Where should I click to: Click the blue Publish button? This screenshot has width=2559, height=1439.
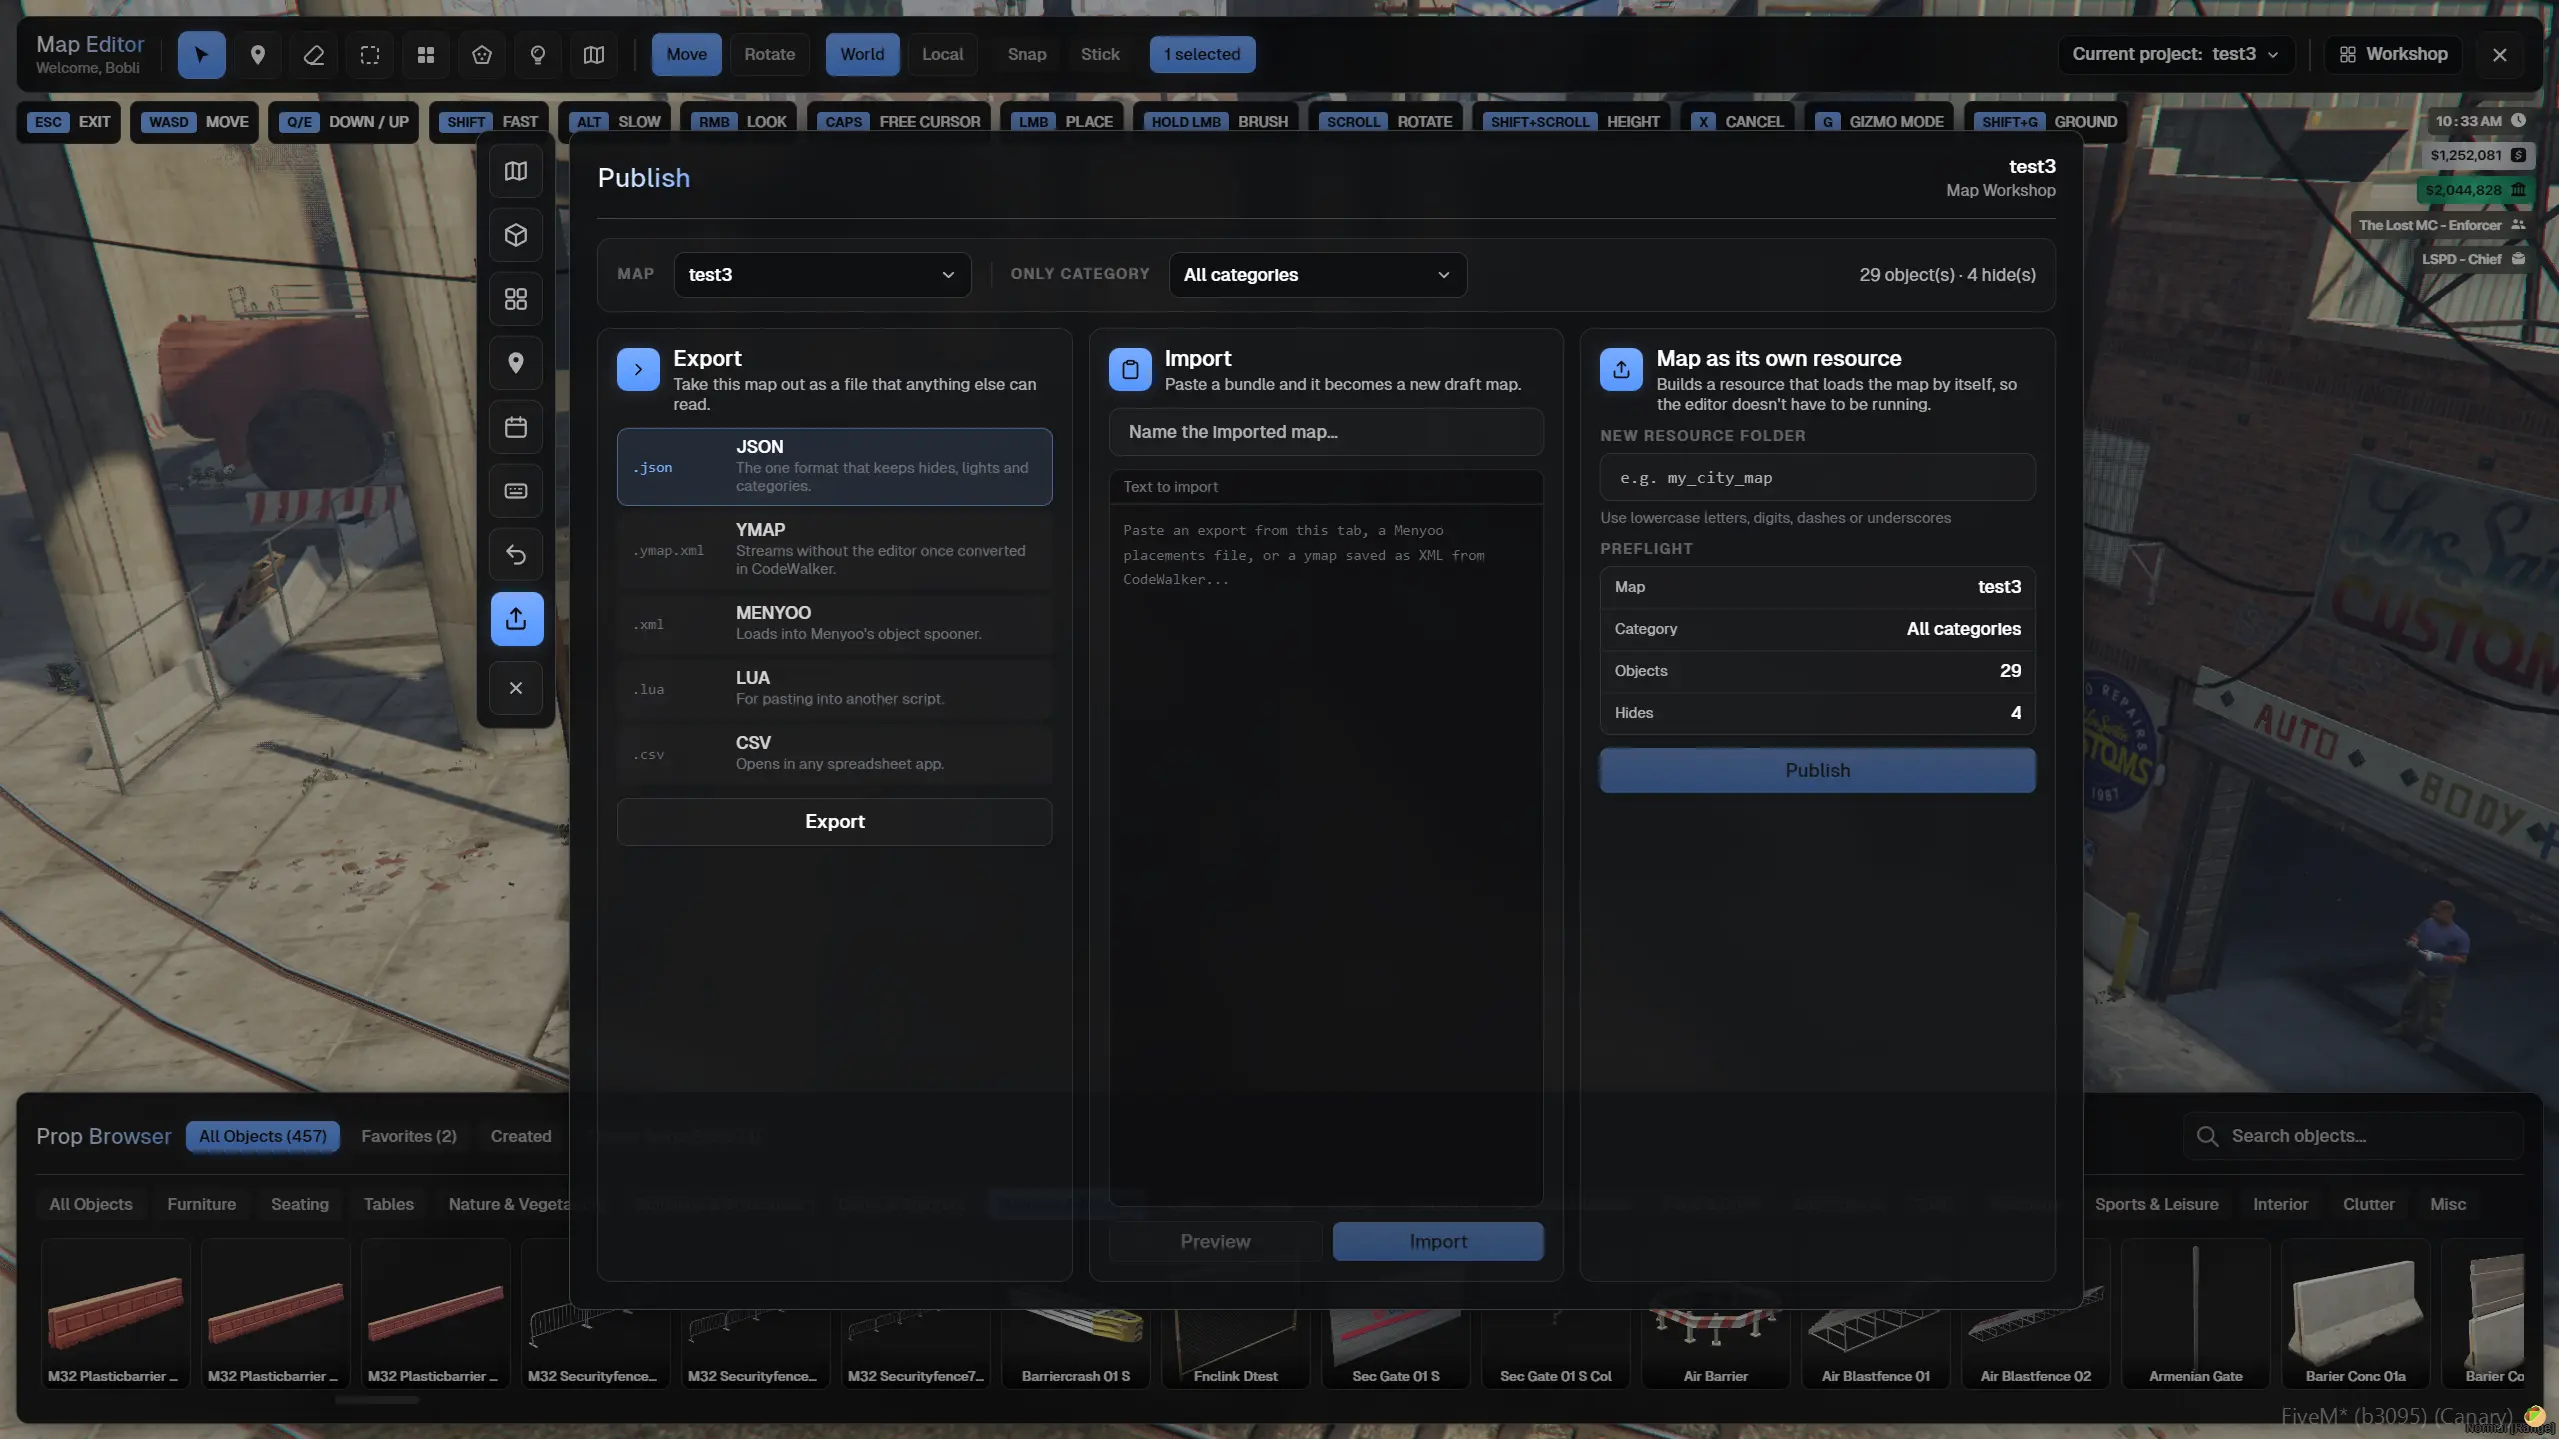(1817, 771)
